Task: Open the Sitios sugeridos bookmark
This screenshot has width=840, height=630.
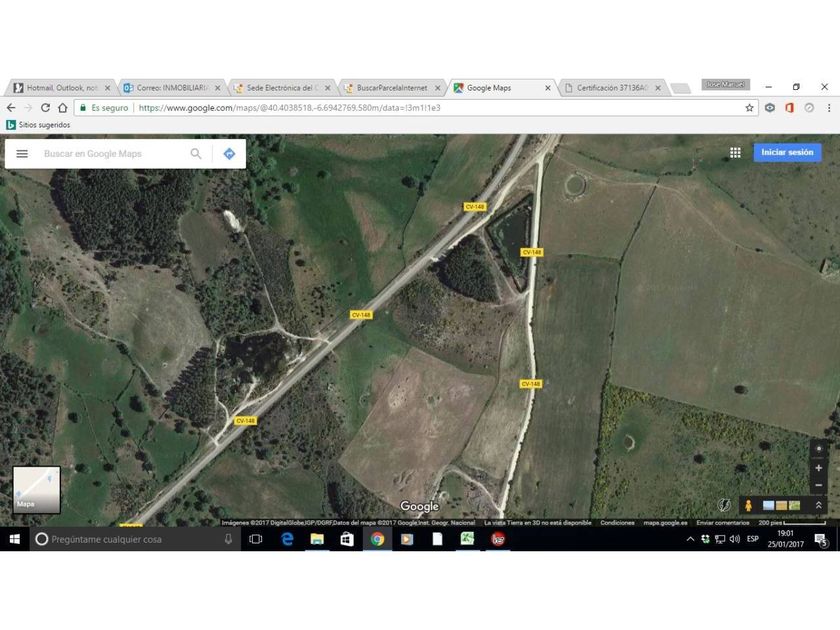Action: point(38,125)
